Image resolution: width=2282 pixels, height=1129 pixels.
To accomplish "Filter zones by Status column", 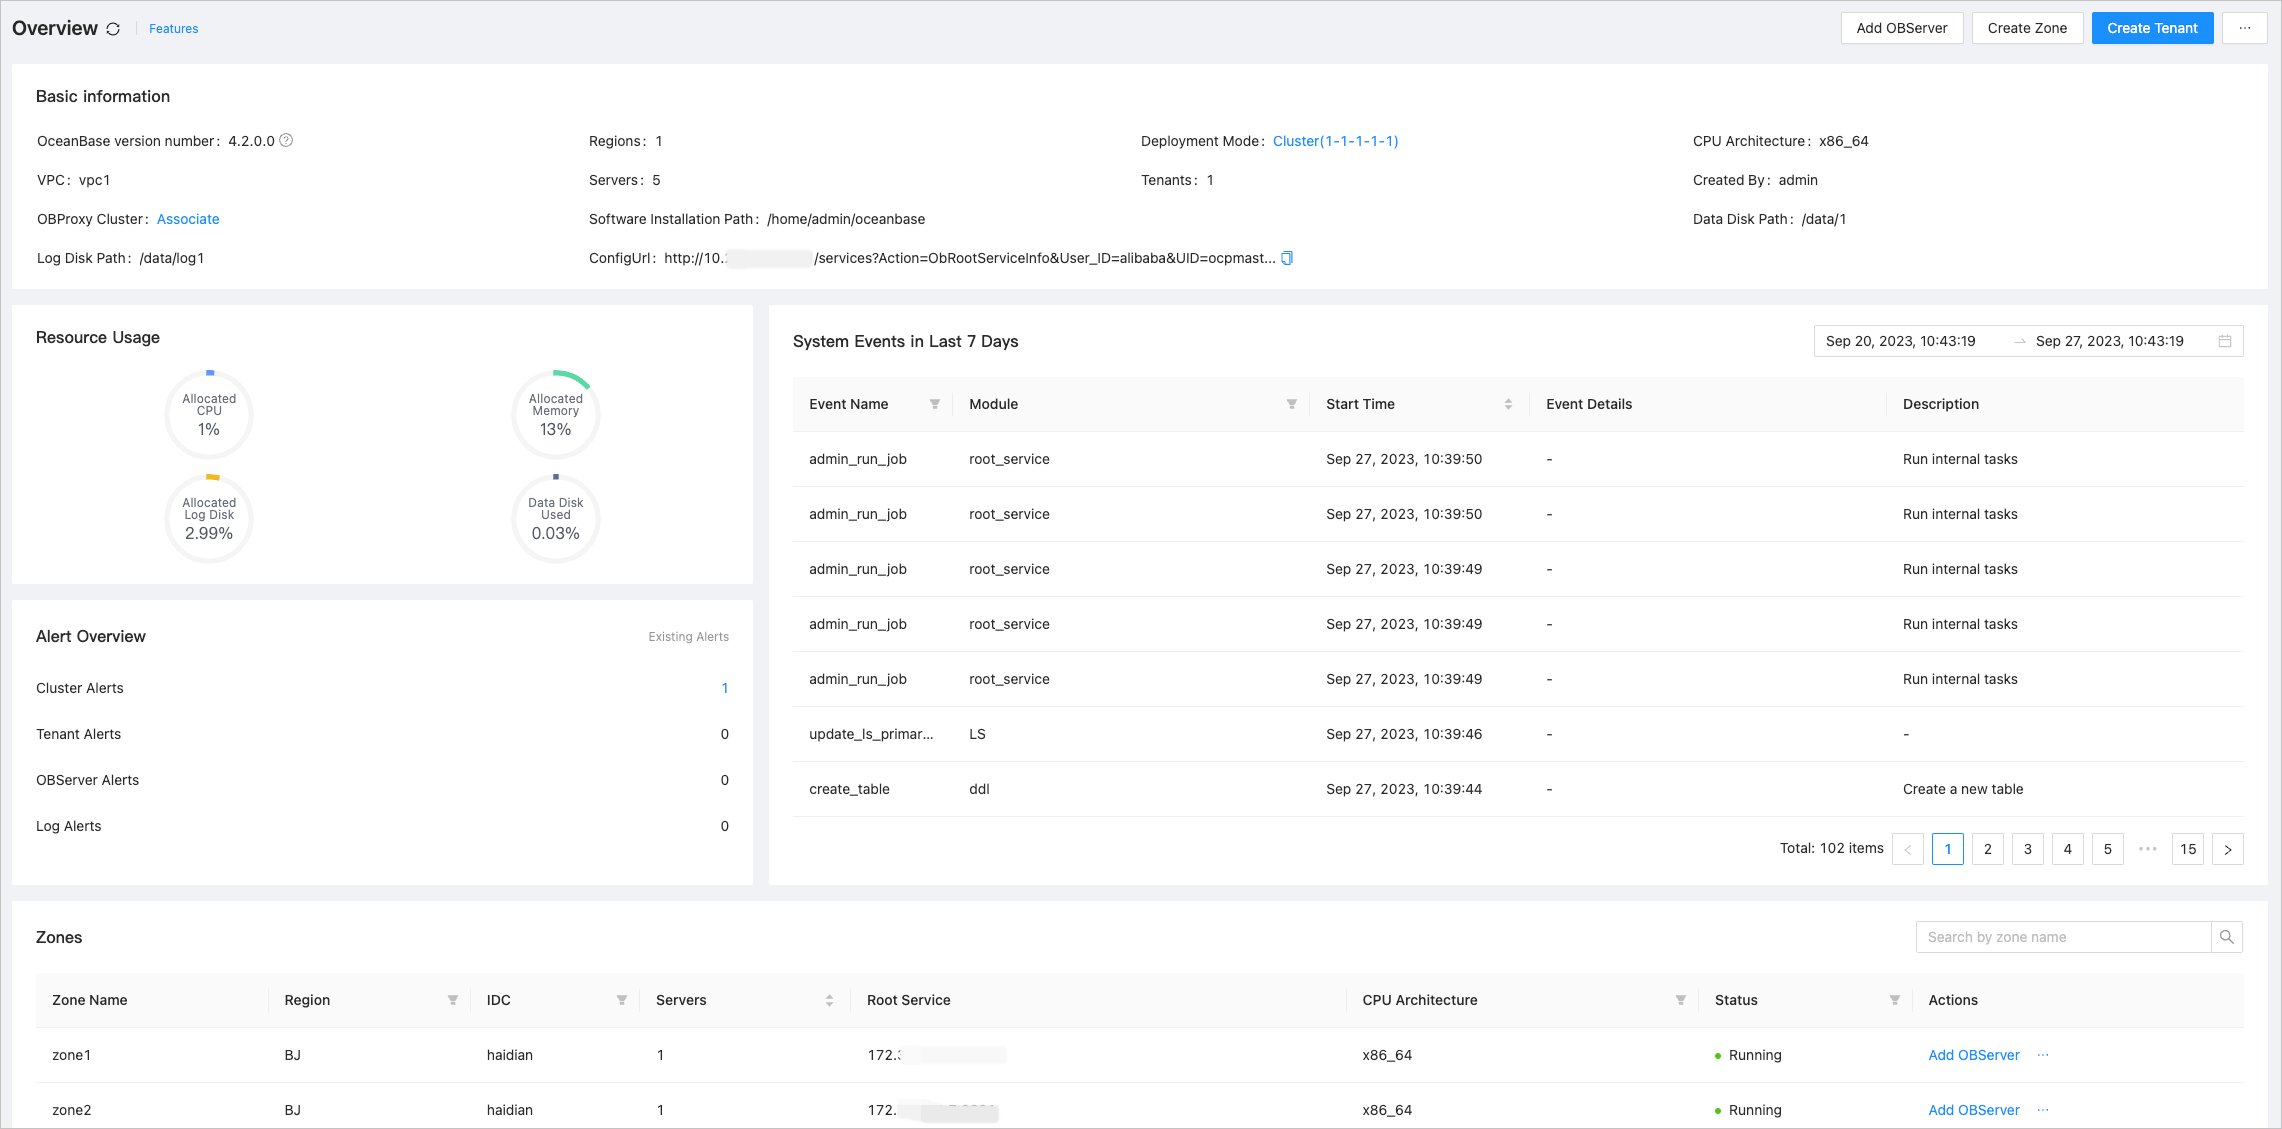I will (x=1894, y=1000).
